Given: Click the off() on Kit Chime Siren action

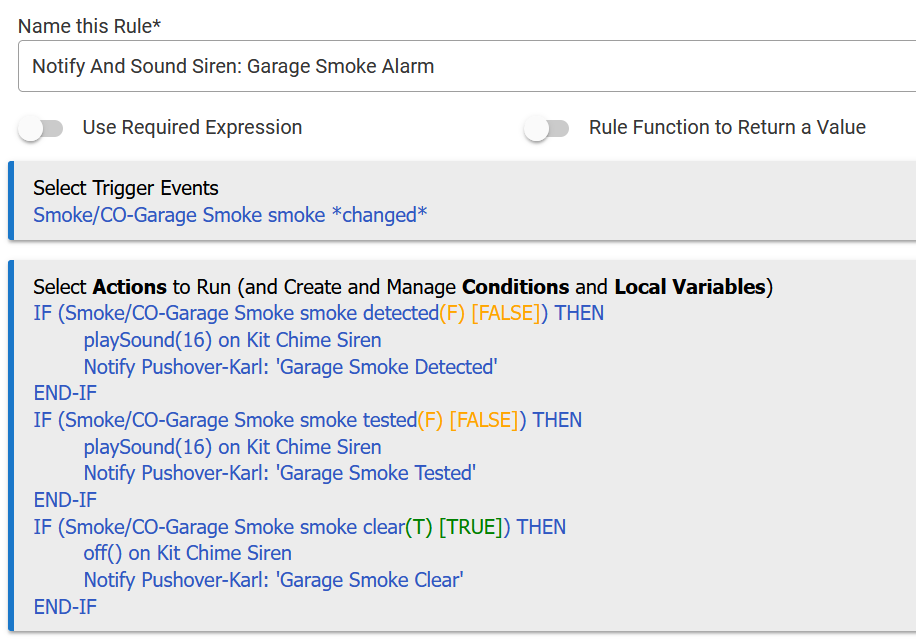Looking at the screenshot, I should click(187, 553).
